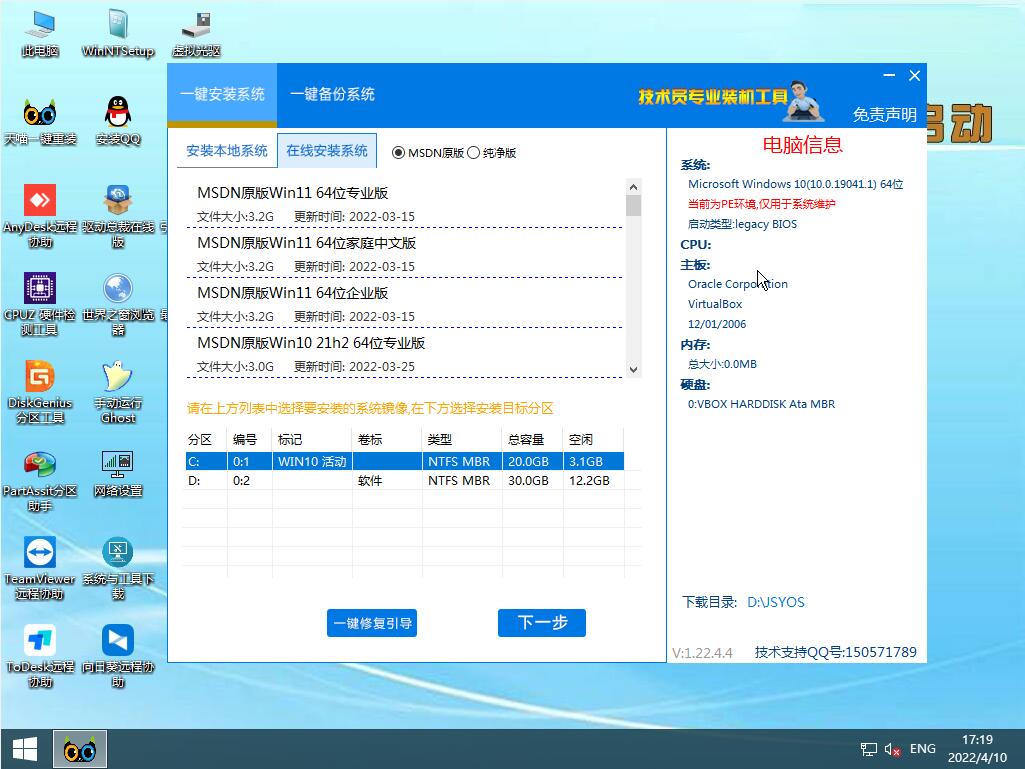
Task: Click the 类型 column header
Action: coord(462,439)
